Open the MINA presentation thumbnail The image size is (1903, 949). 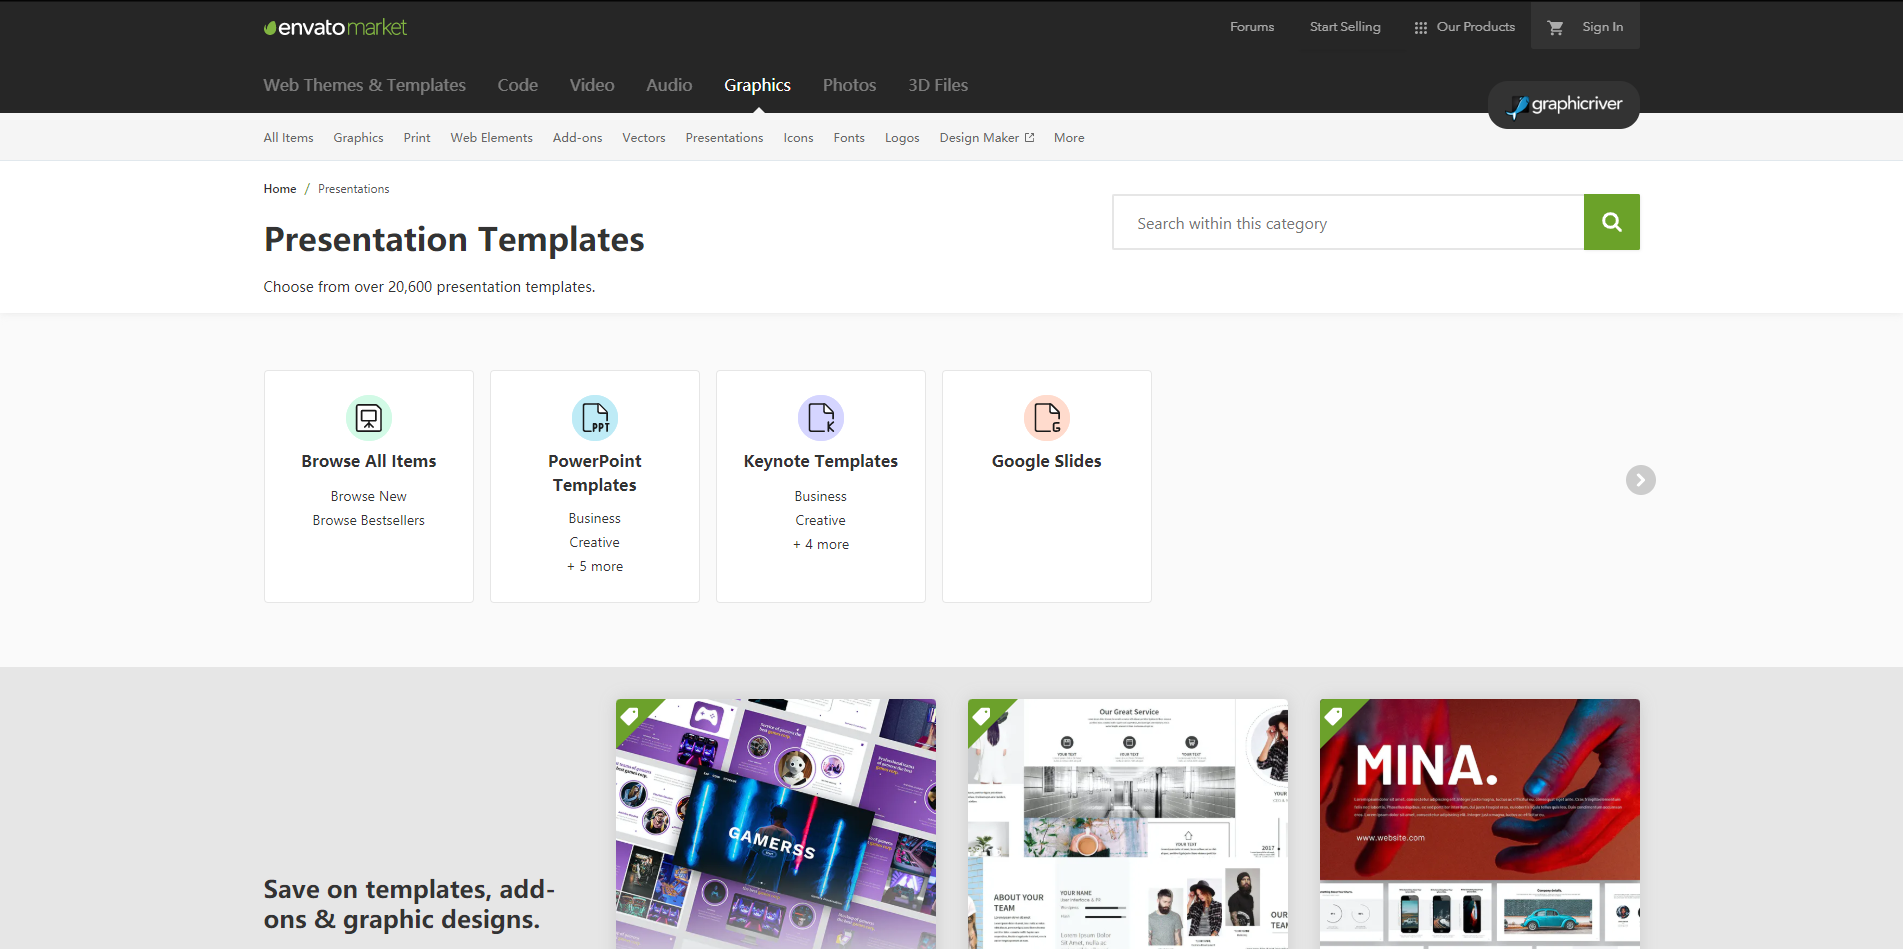1479,823
